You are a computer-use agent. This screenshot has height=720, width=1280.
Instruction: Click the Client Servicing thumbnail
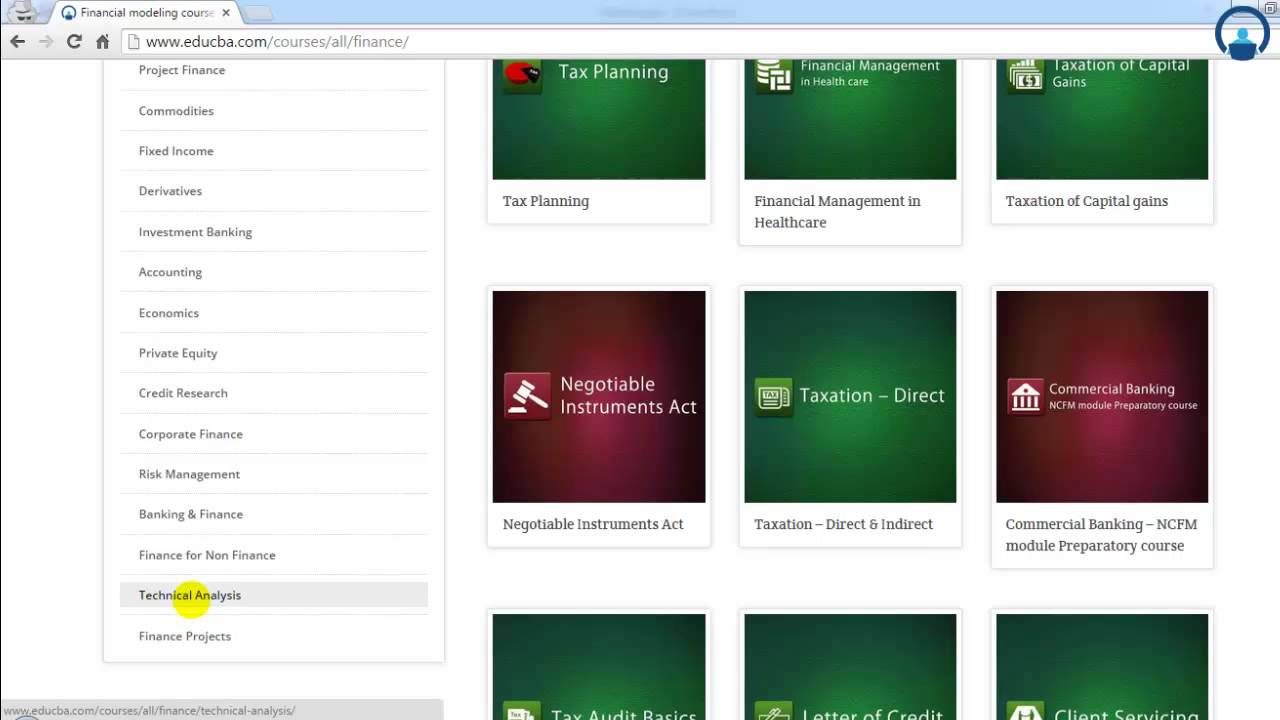[x=1102, y=667]
